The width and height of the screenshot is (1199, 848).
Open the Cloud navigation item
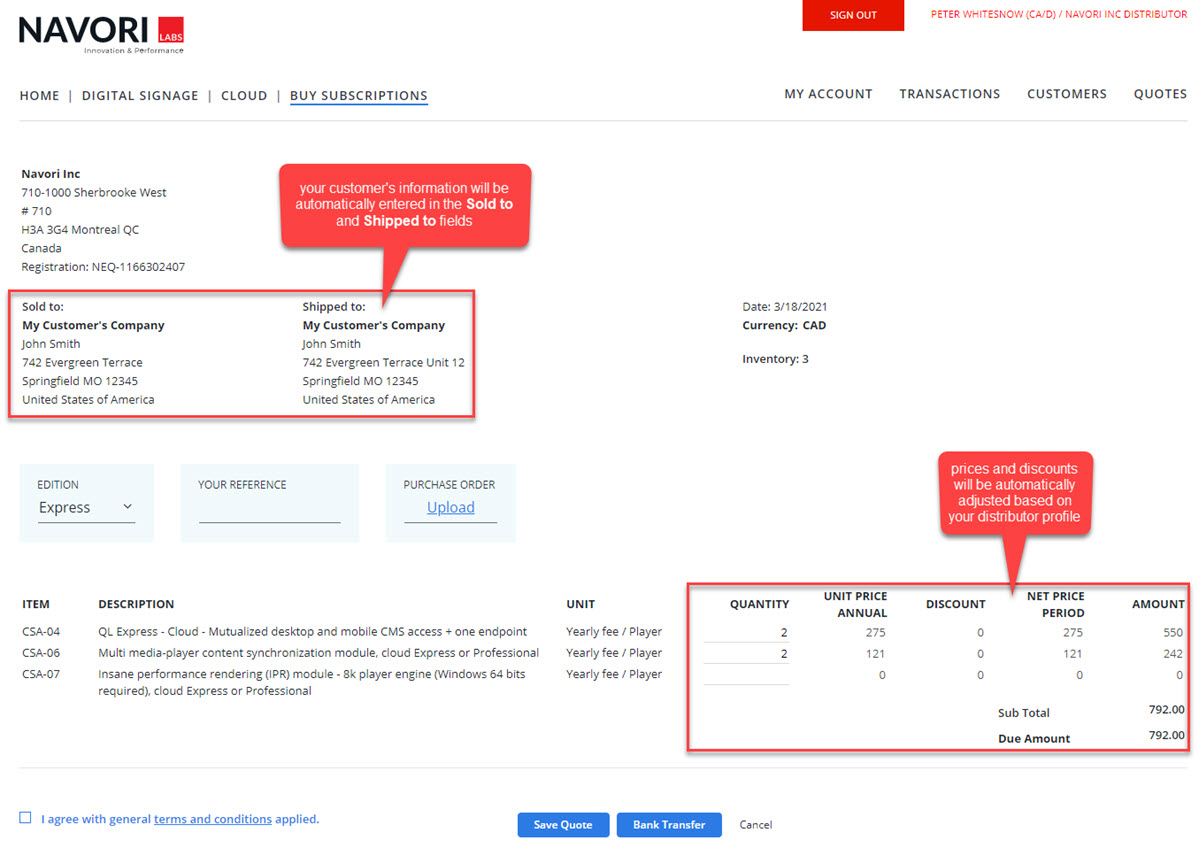244,96
